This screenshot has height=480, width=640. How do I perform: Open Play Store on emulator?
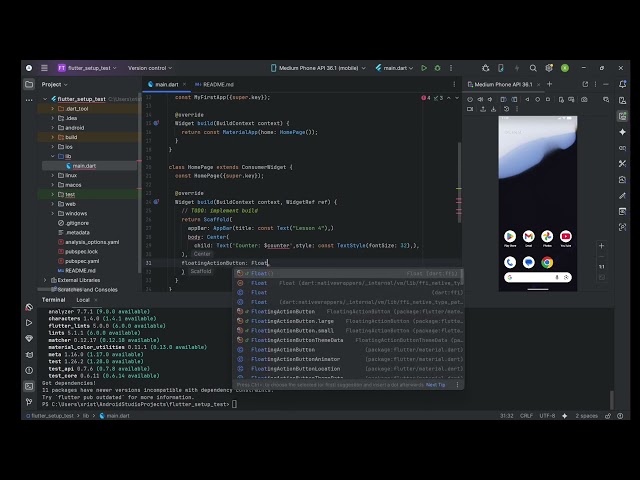(510, 237)
